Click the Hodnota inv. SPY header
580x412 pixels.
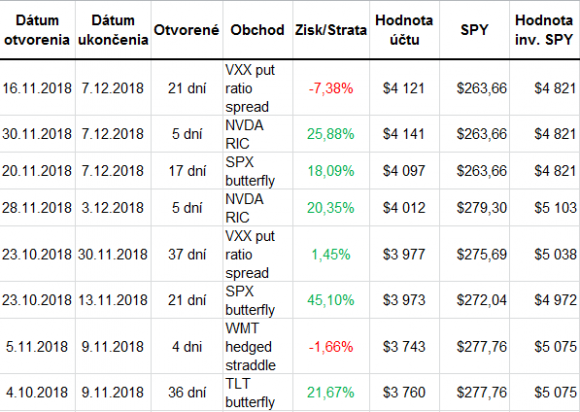point(544,30)
